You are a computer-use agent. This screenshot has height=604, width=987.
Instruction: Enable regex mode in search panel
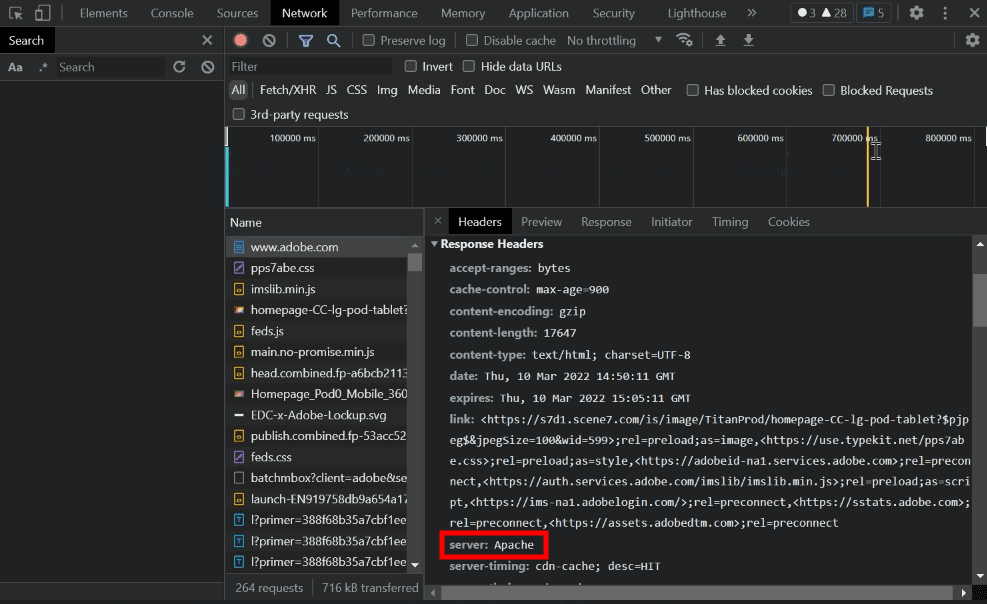pyautogui.click(x=45, y=67)
